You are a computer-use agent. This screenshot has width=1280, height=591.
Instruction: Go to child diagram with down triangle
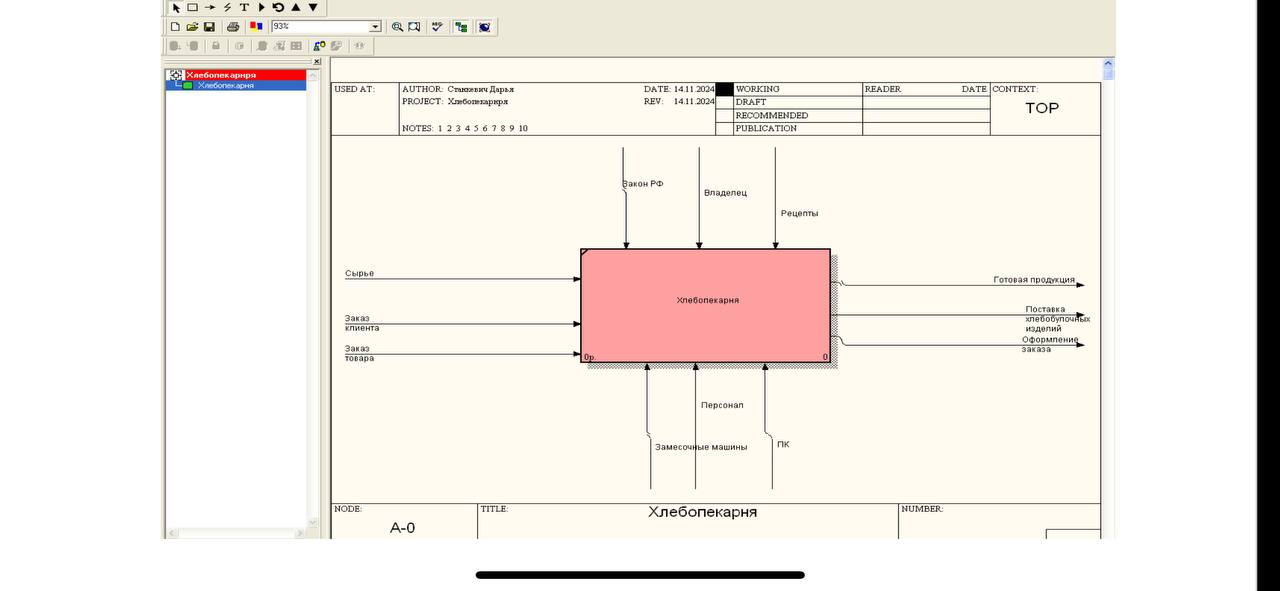point(313,7)
